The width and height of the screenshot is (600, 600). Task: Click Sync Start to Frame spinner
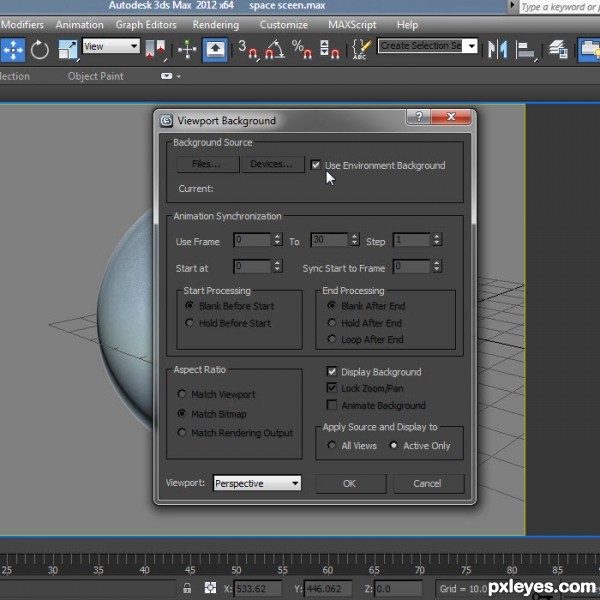pyautogui.click(x=437, y=266)
